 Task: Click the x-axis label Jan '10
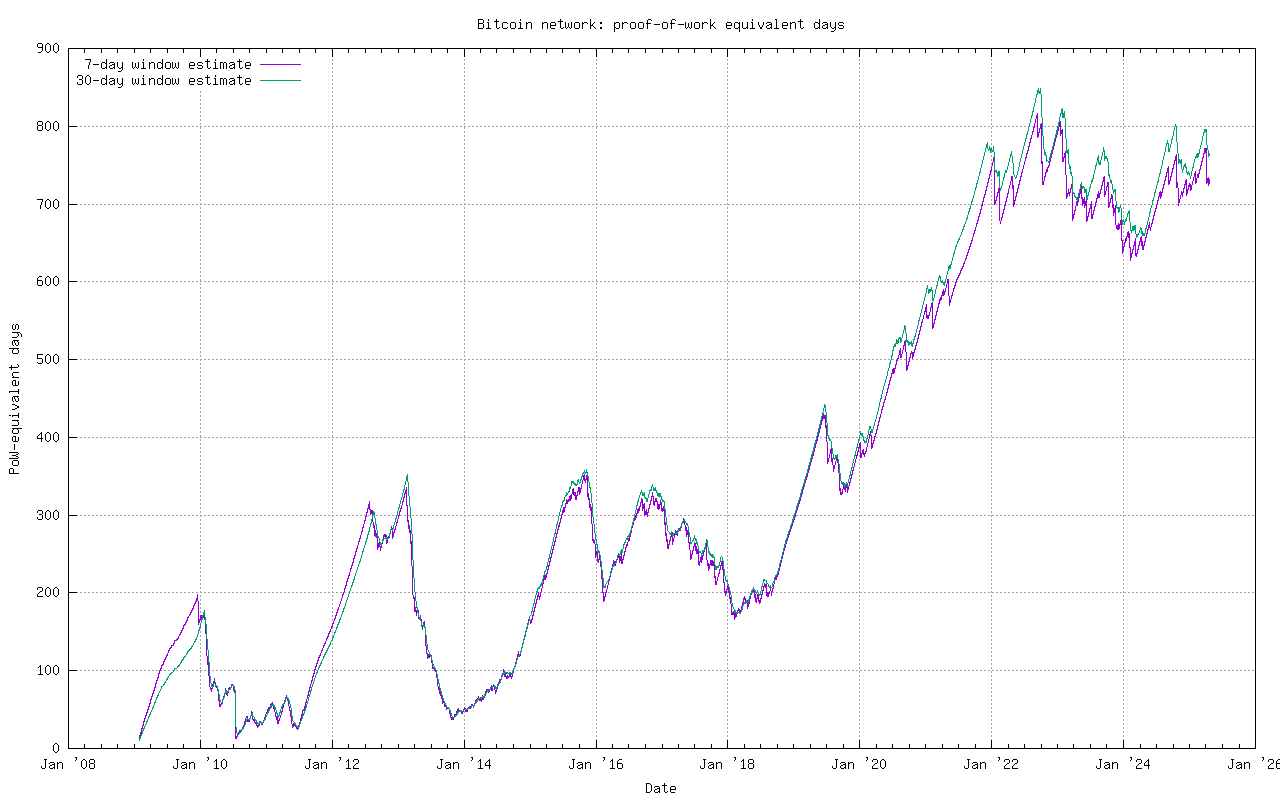[200, 765]
